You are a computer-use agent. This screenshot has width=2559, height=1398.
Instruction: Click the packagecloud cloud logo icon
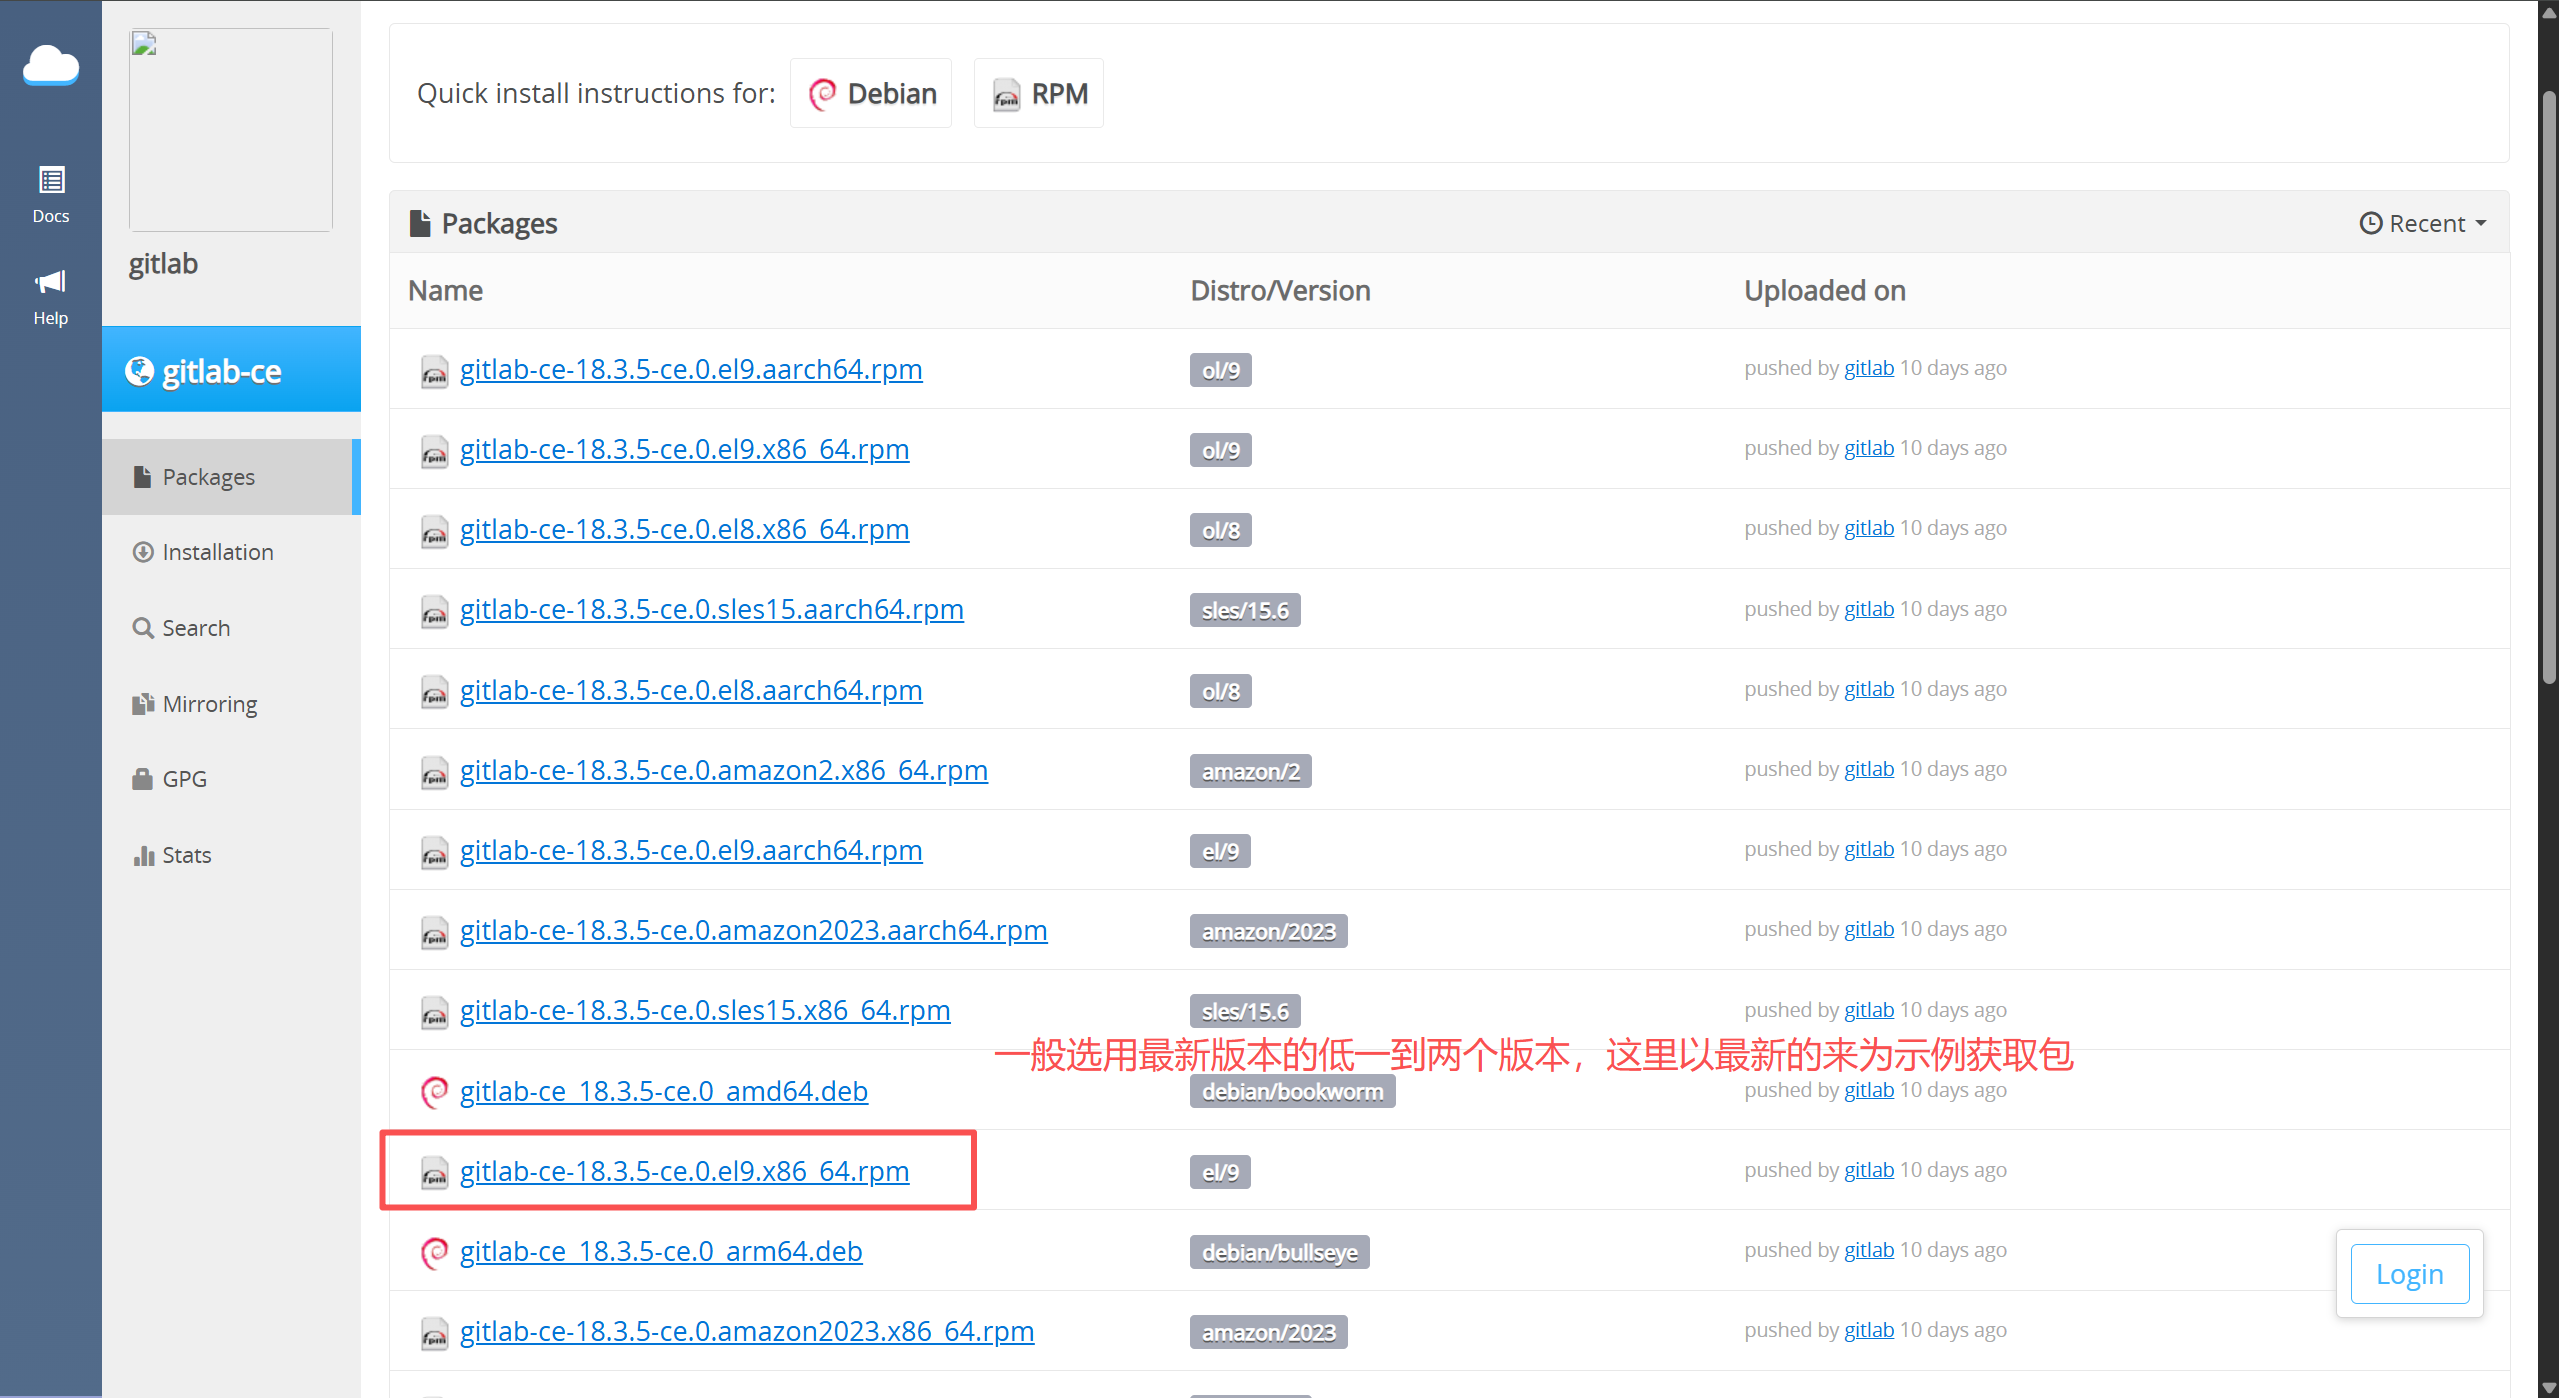tap(51, 66)
